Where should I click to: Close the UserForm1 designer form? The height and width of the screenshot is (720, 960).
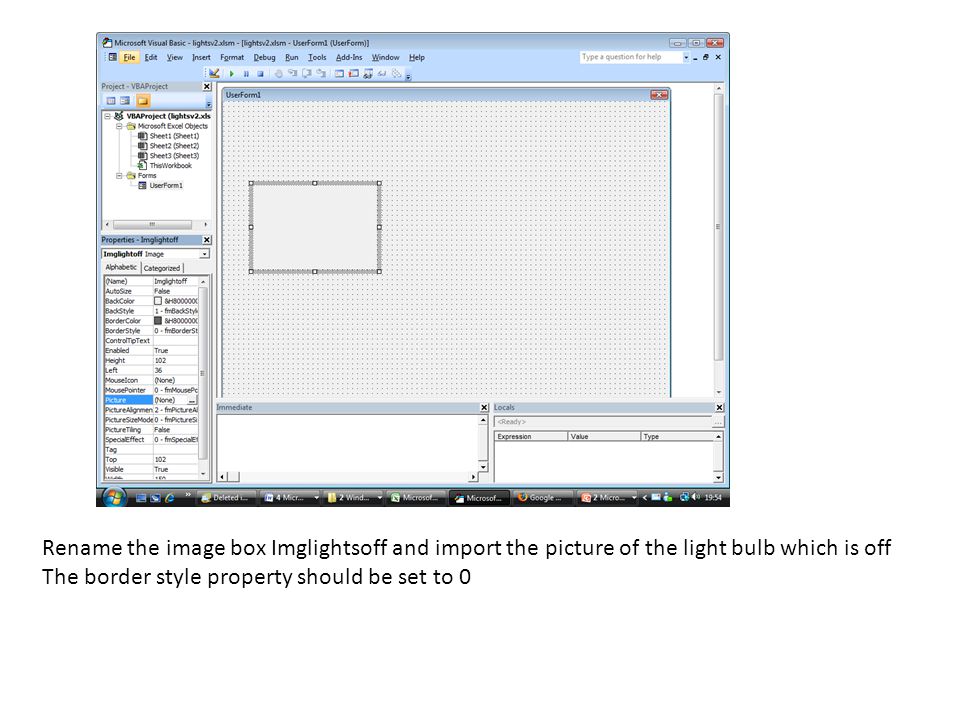pos(659,95)
